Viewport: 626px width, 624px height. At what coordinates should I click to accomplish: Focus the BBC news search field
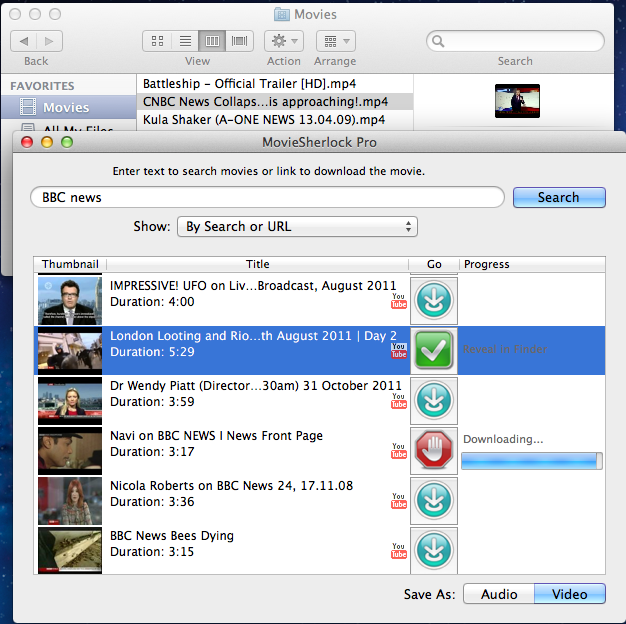[x=267, y=197]
